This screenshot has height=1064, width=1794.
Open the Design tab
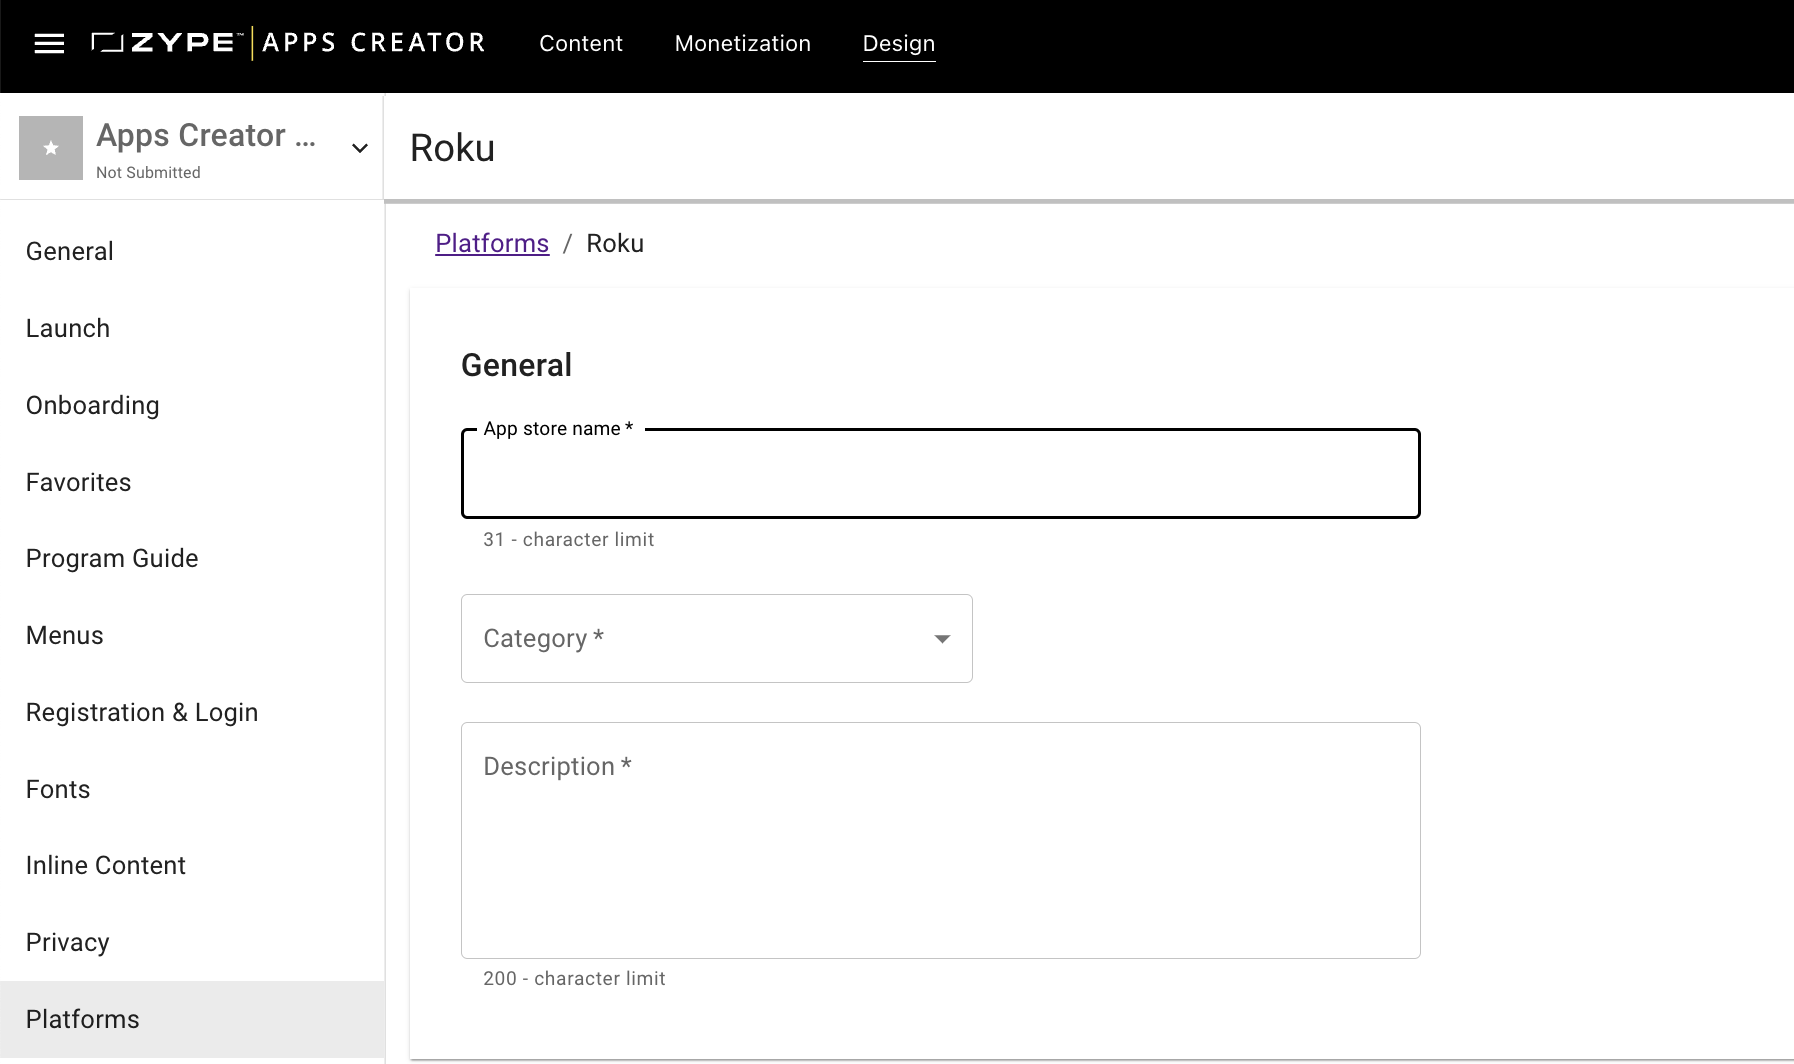(899, 43)
